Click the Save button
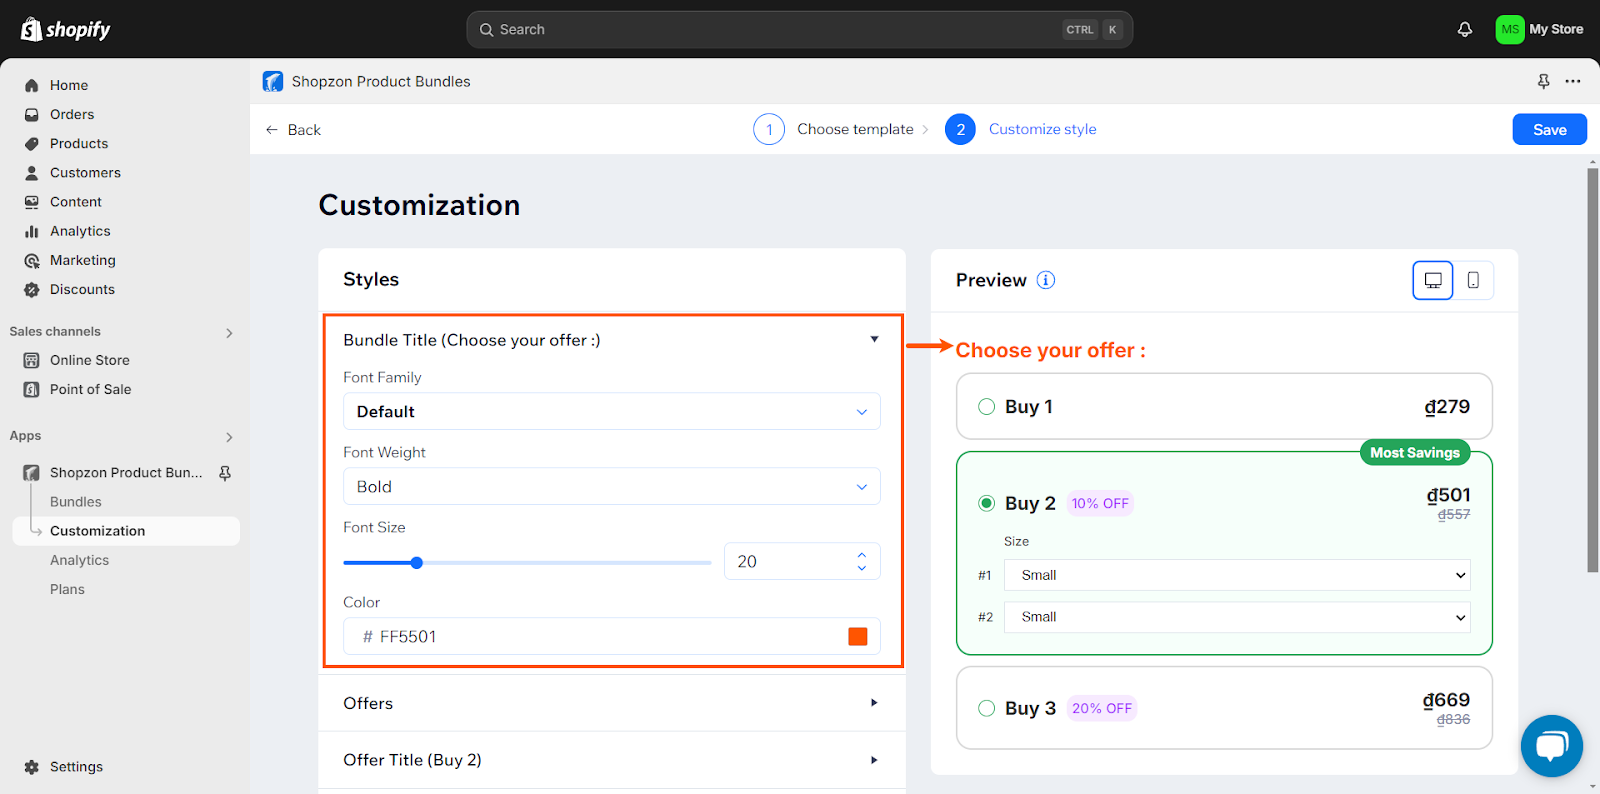The image size is (1600, 794). (1550, 129)
